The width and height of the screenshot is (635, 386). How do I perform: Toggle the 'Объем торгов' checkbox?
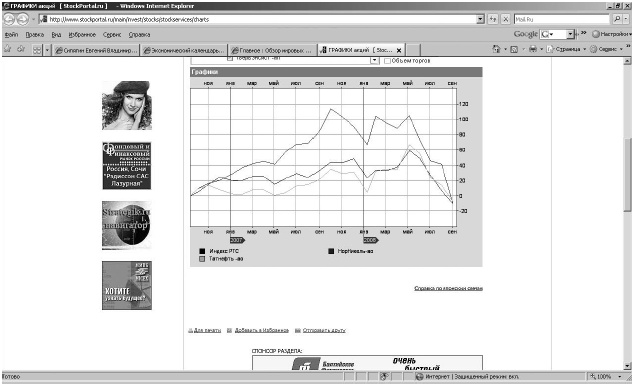pos(387,61)
